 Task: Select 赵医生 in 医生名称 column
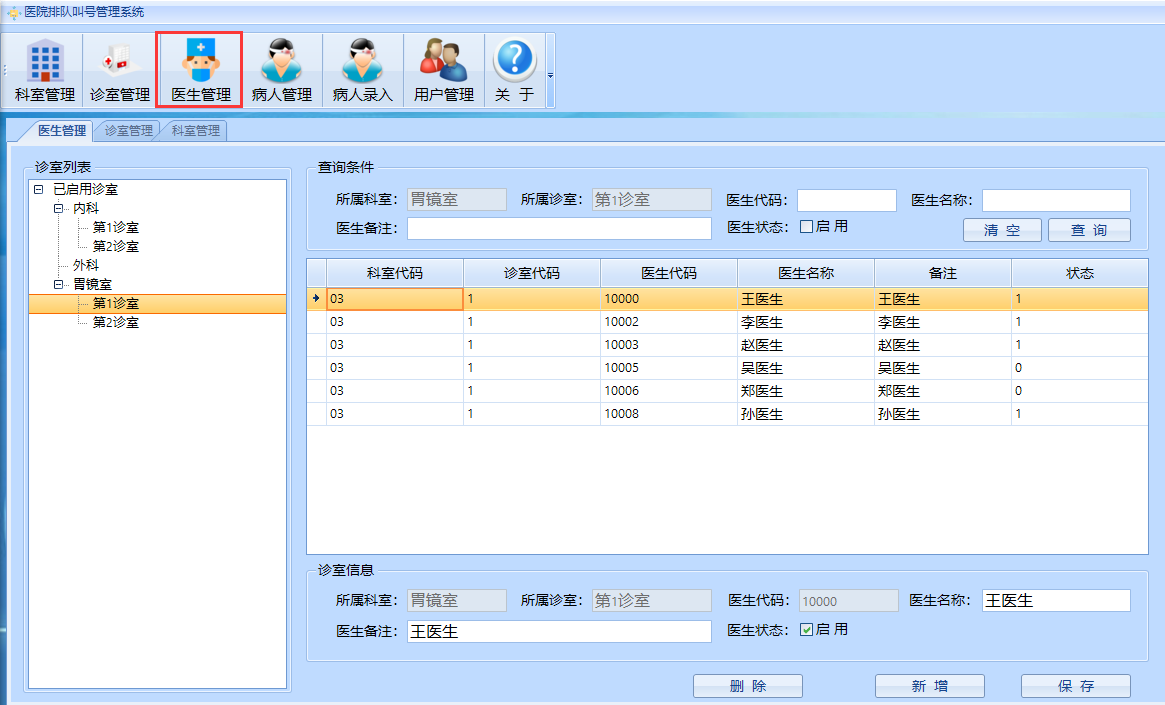click(806, 345)
